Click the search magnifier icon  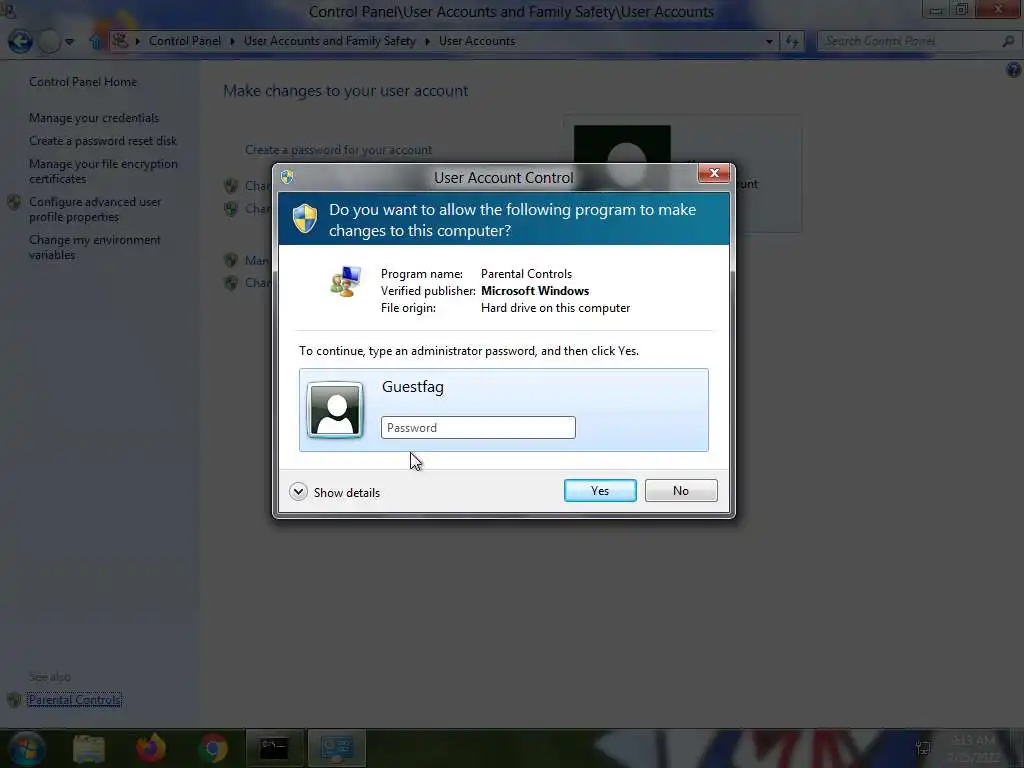(1008, 41)
